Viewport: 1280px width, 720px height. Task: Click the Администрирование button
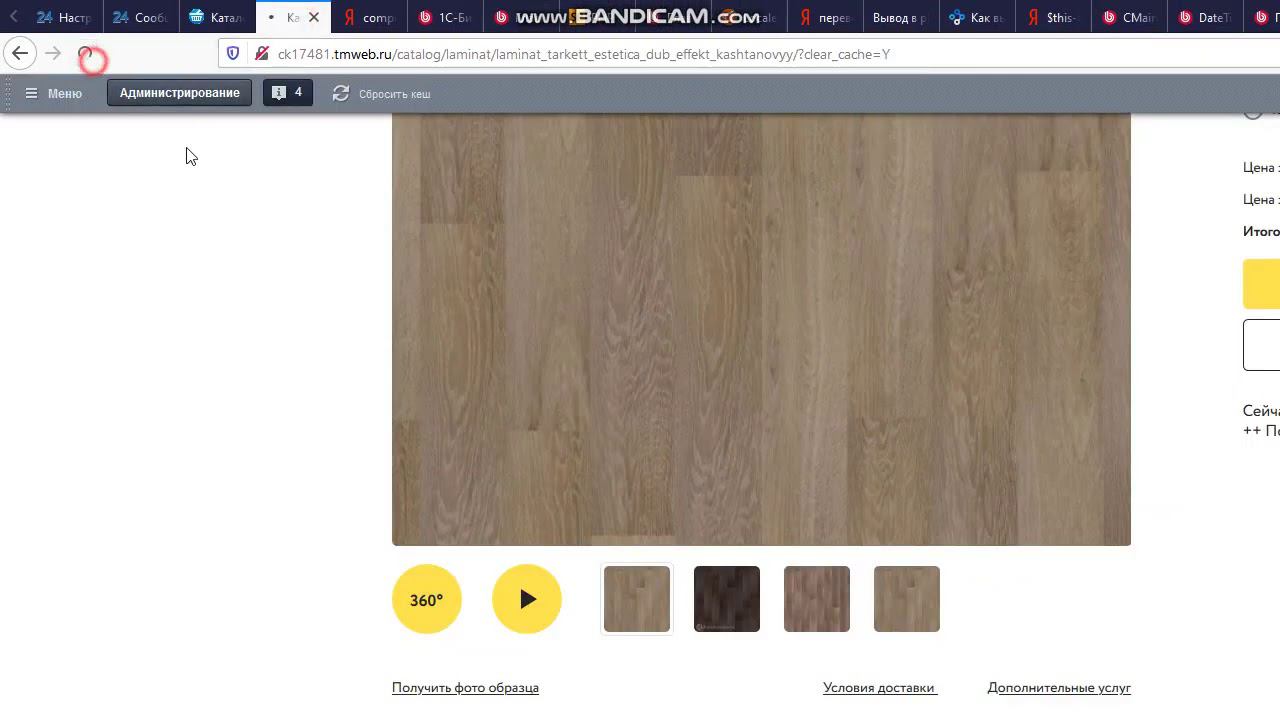tap(180, 93)
